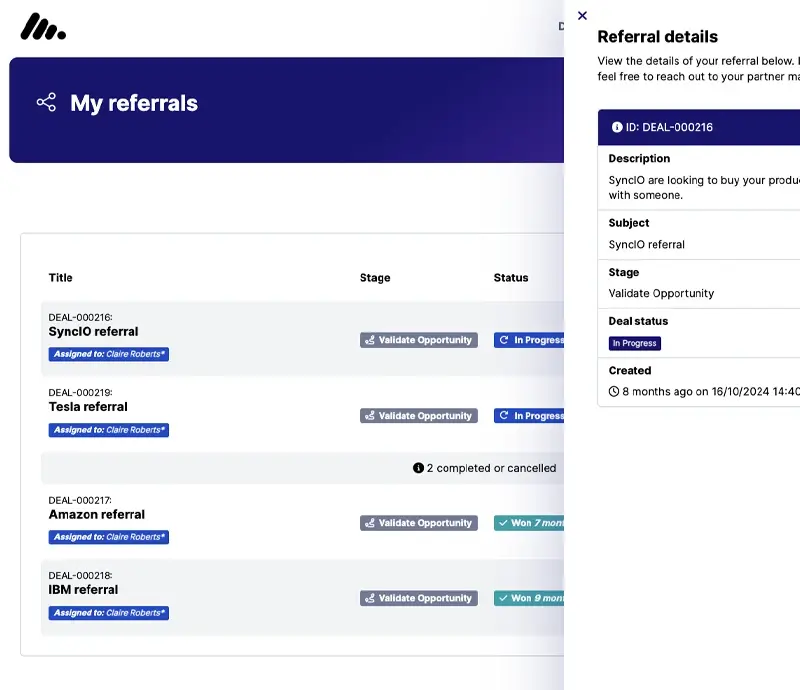Close the Referral details panel

(x=582, y=16)
